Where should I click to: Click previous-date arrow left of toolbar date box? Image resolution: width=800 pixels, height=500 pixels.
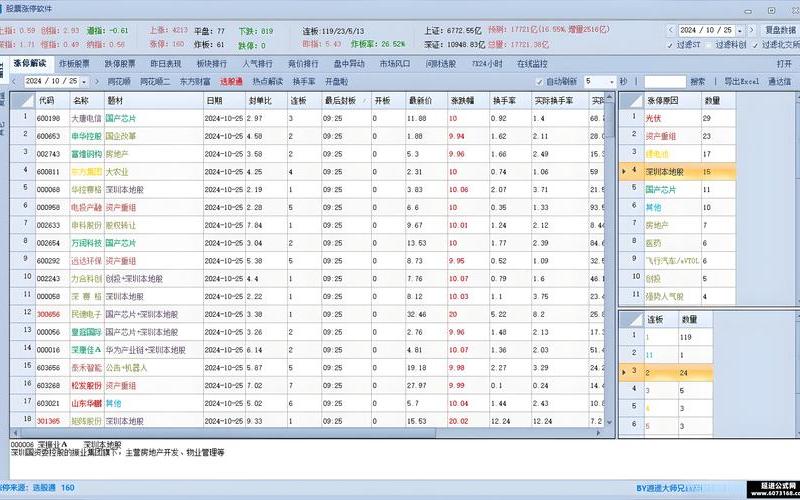[x=14, y=82]
